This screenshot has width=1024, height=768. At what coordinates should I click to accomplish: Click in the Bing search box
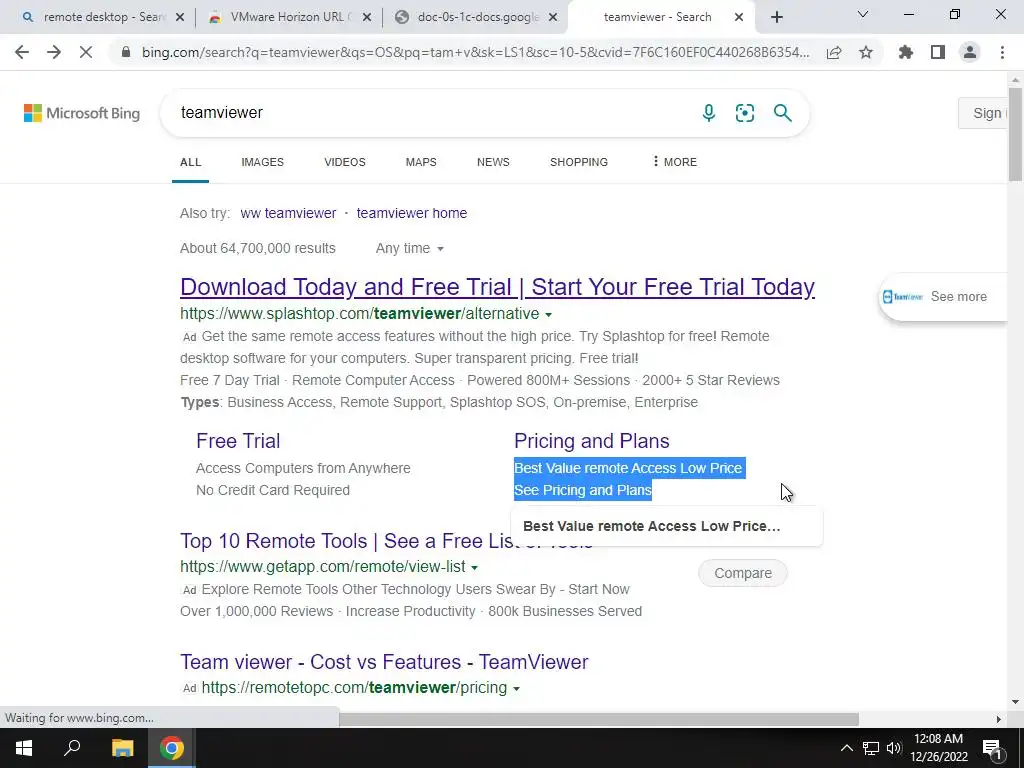point(431,113)
